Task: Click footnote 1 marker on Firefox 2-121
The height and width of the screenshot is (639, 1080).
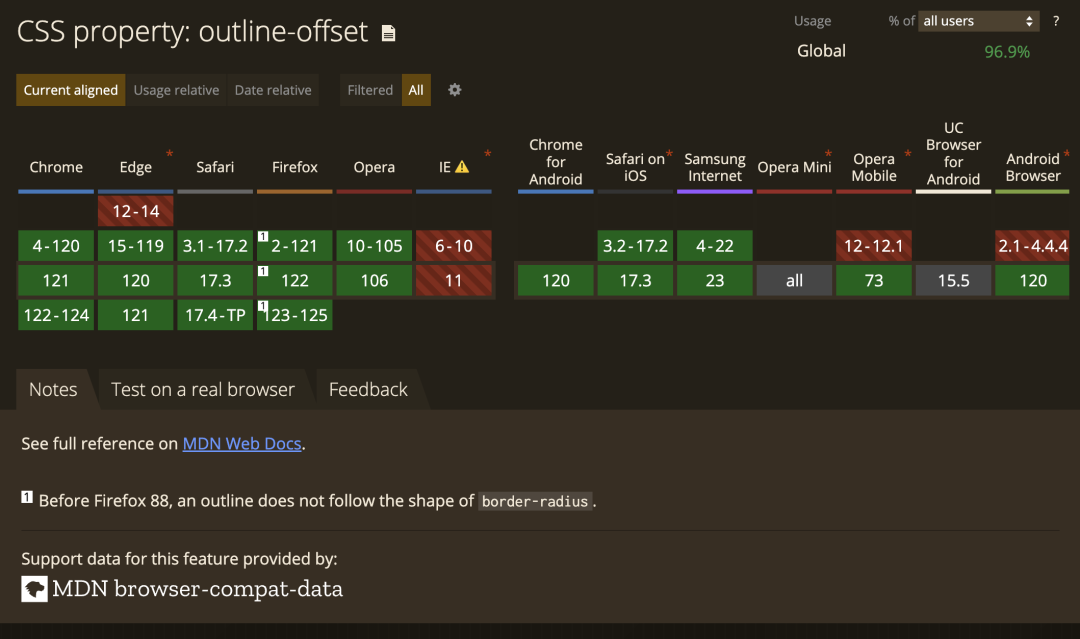Action: [262, 236]
